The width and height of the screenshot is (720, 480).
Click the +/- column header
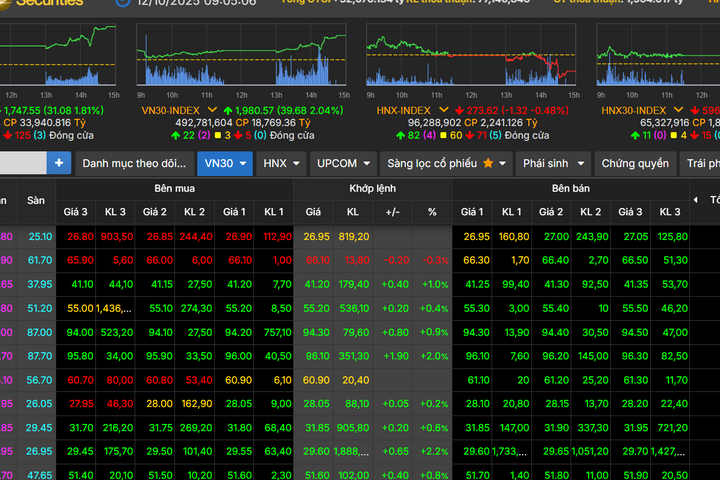click(x=393, y=212)
